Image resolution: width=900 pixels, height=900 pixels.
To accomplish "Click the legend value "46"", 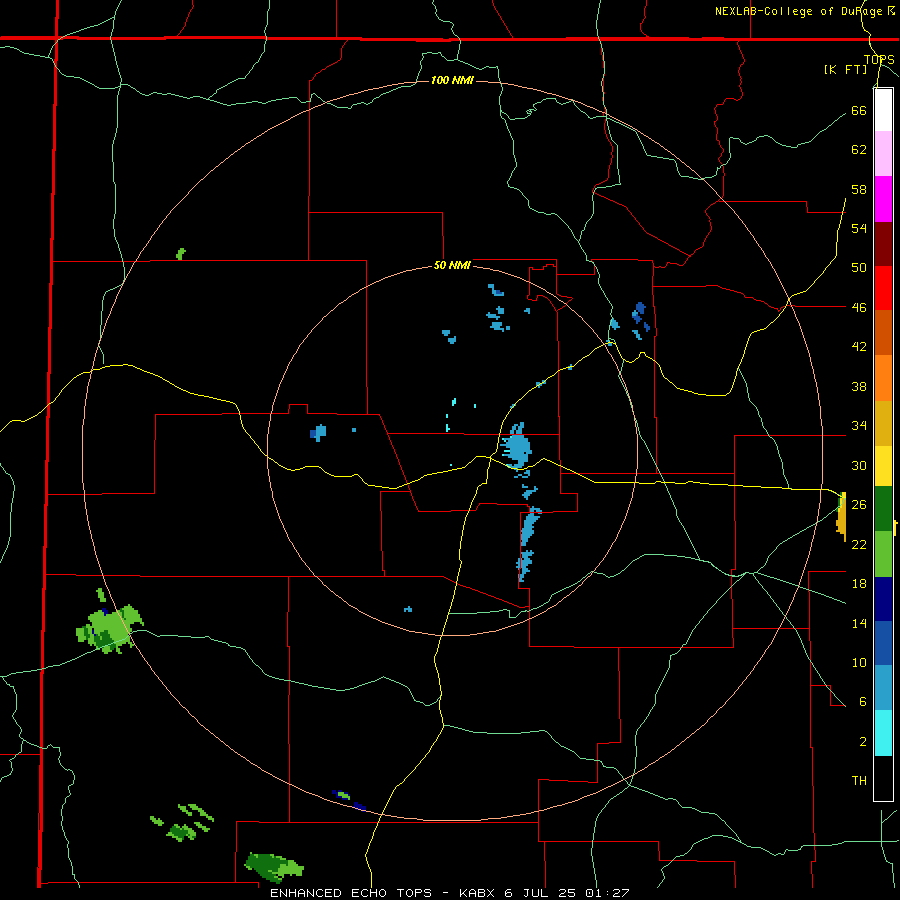I will [x=859, y=307].
